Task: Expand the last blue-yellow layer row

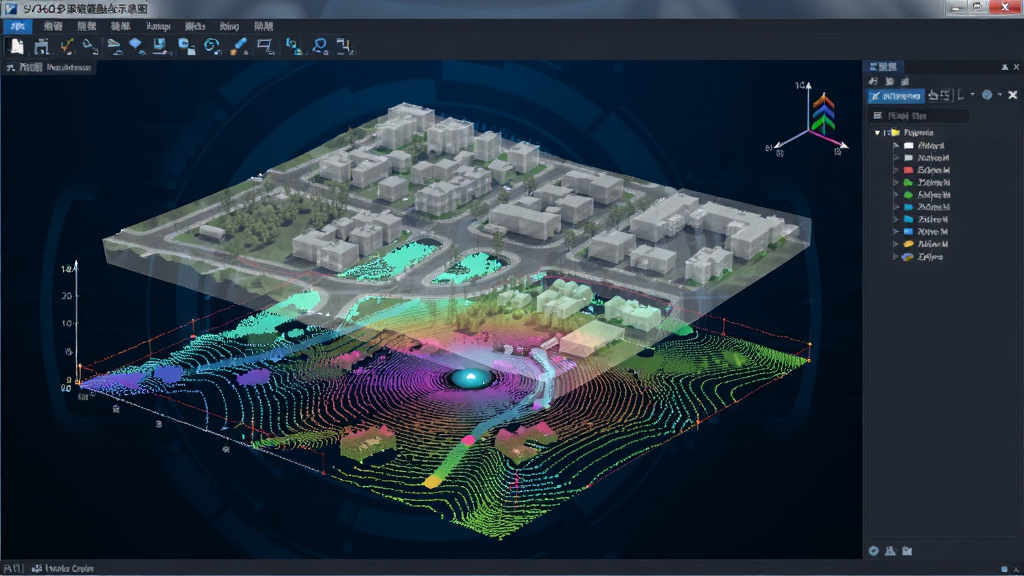Action: (x=896, y=257)
